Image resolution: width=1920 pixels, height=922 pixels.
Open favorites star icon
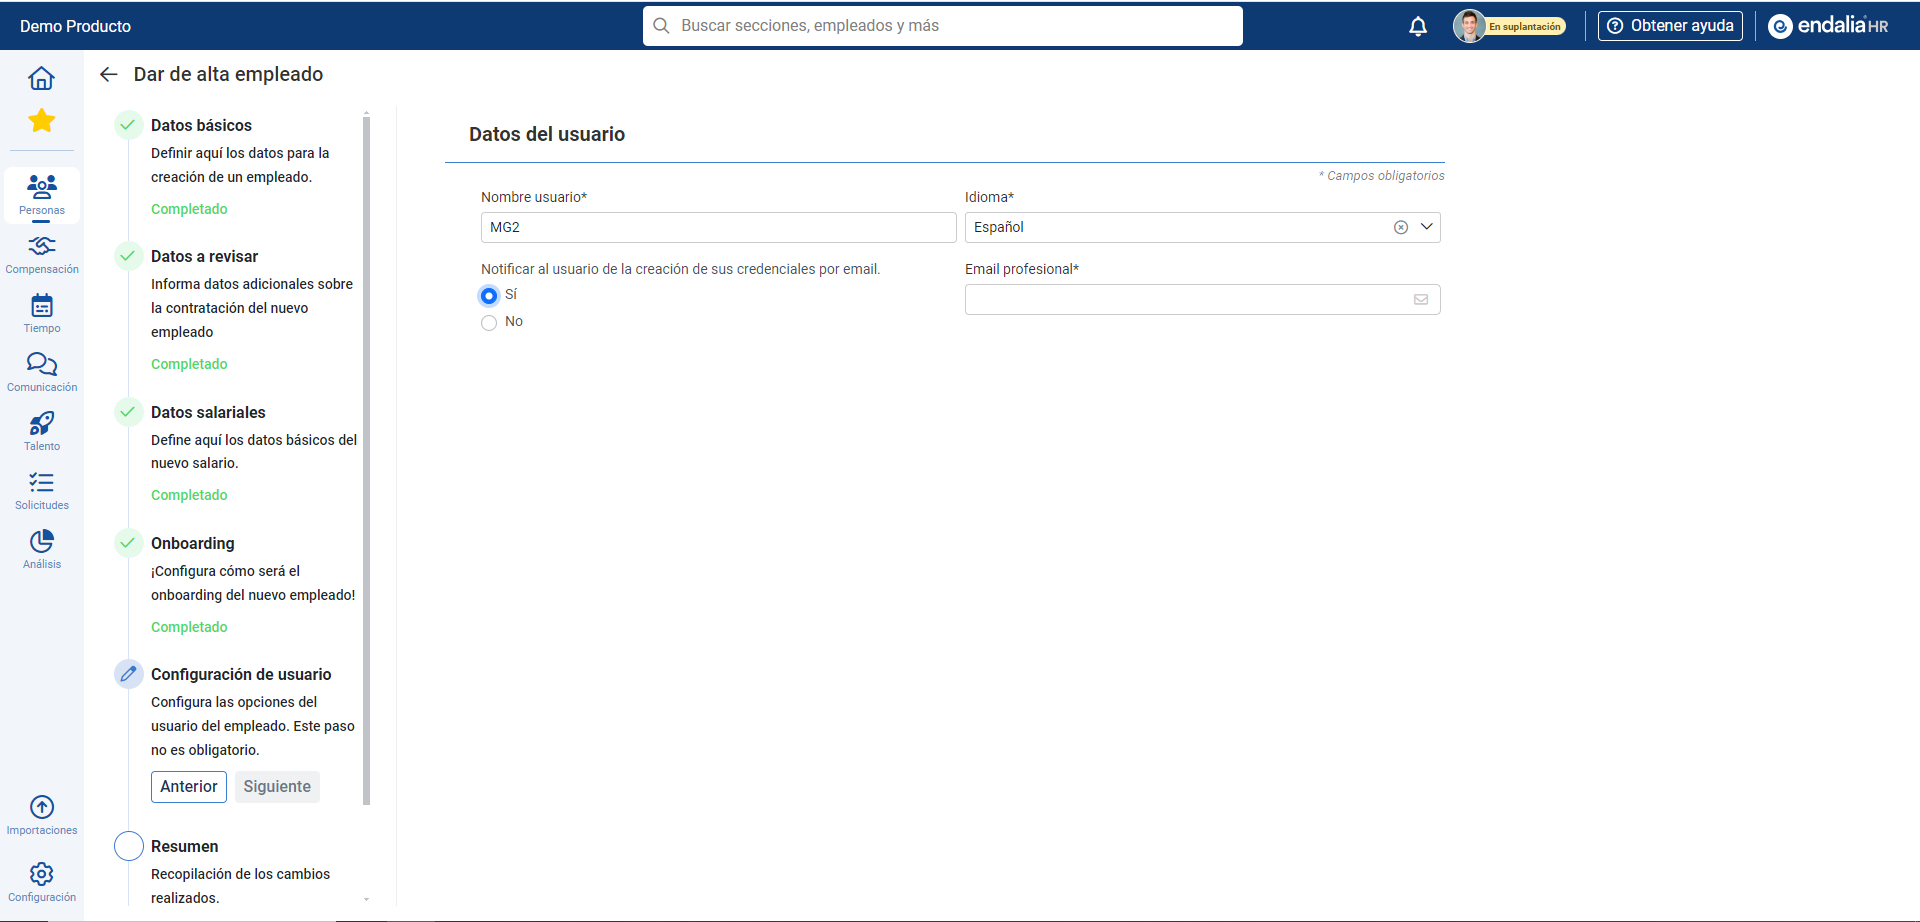(x=41, y=121)
